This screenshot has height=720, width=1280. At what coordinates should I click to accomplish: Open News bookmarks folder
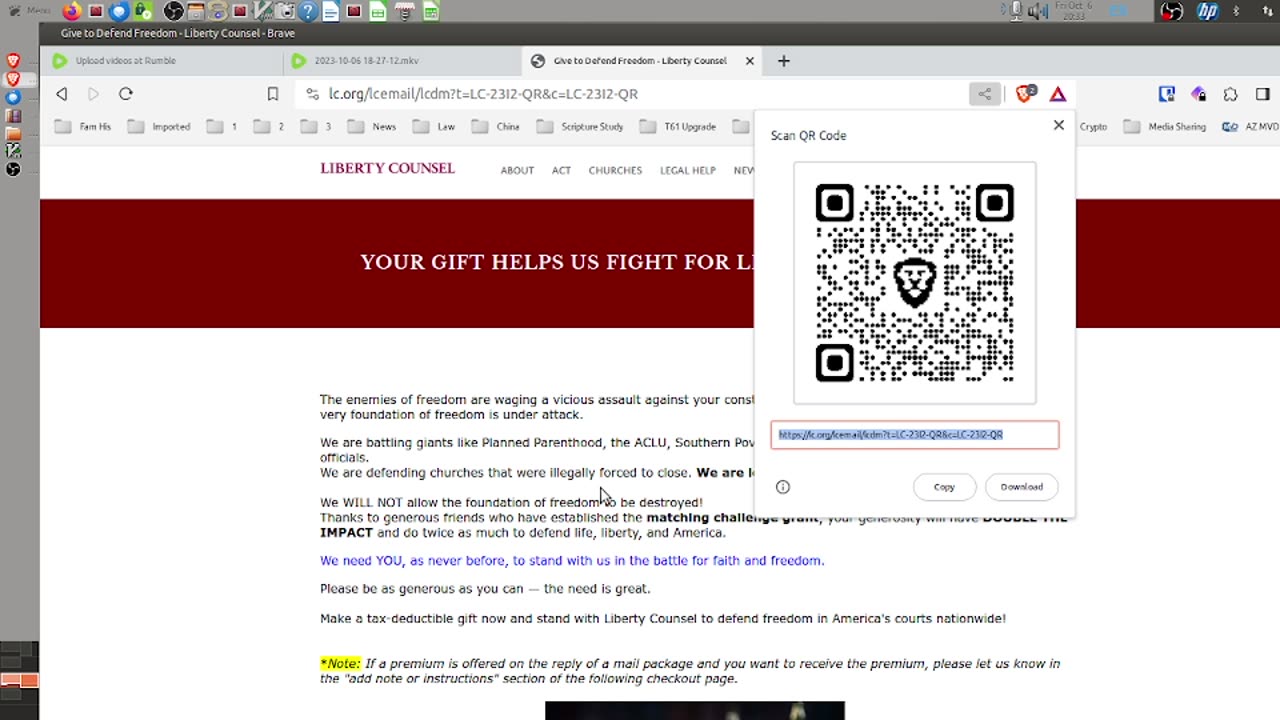tap(372, 127)
